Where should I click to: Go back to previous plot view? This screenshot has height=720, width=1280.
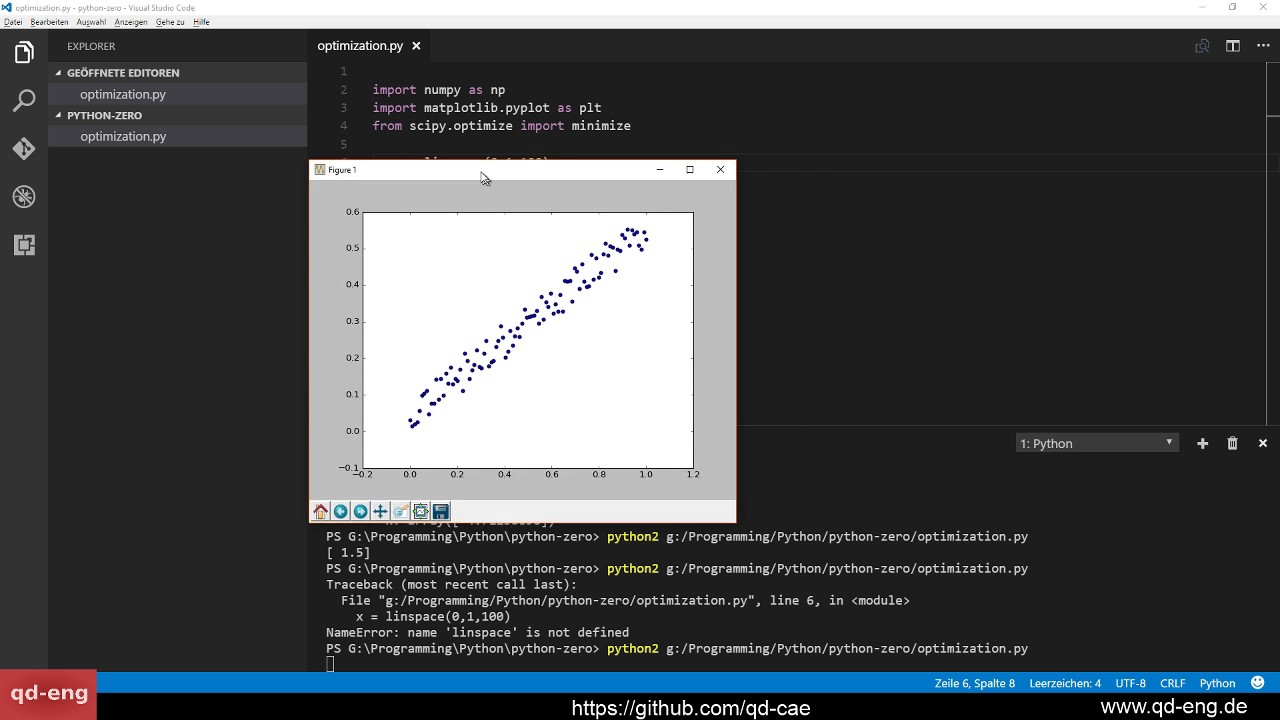(341, 512)
